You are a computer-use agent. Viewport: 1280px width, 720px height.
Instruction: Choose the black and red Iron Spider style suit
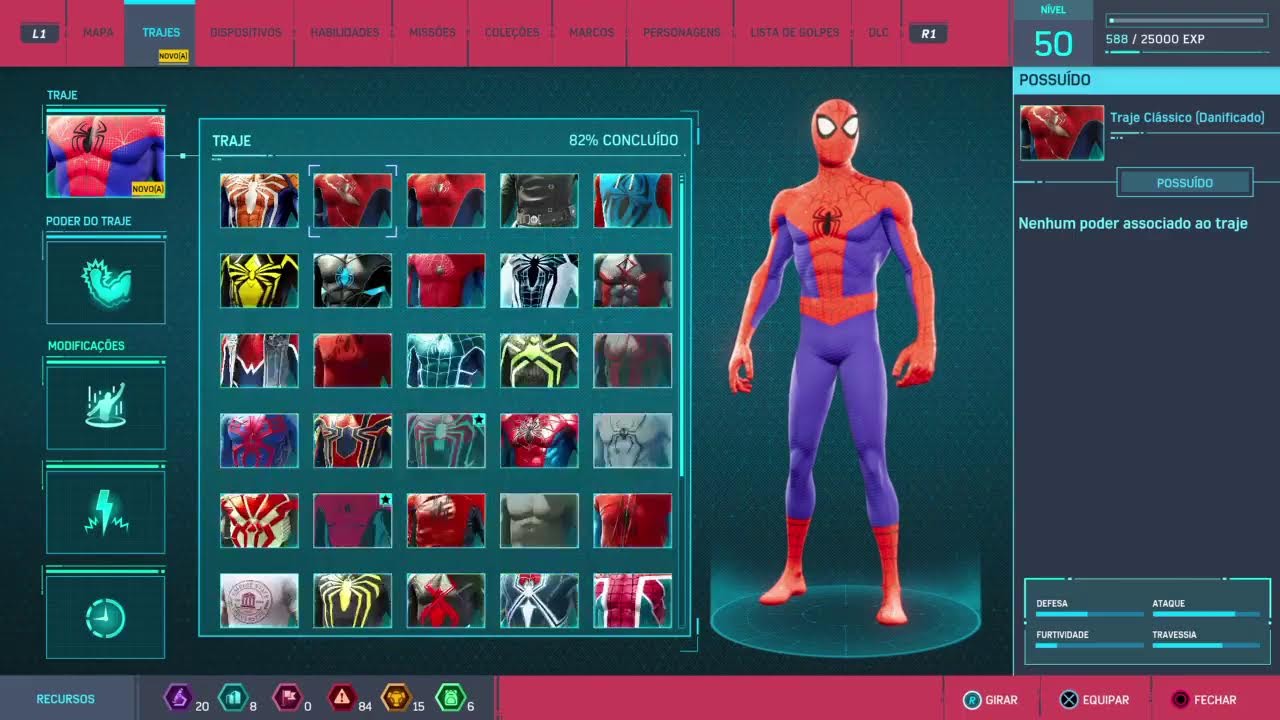(353, 440)
